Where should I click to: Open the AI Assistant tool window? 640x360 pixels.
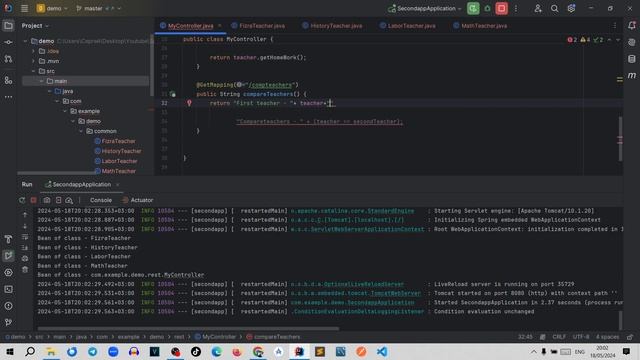coord(632,42)
